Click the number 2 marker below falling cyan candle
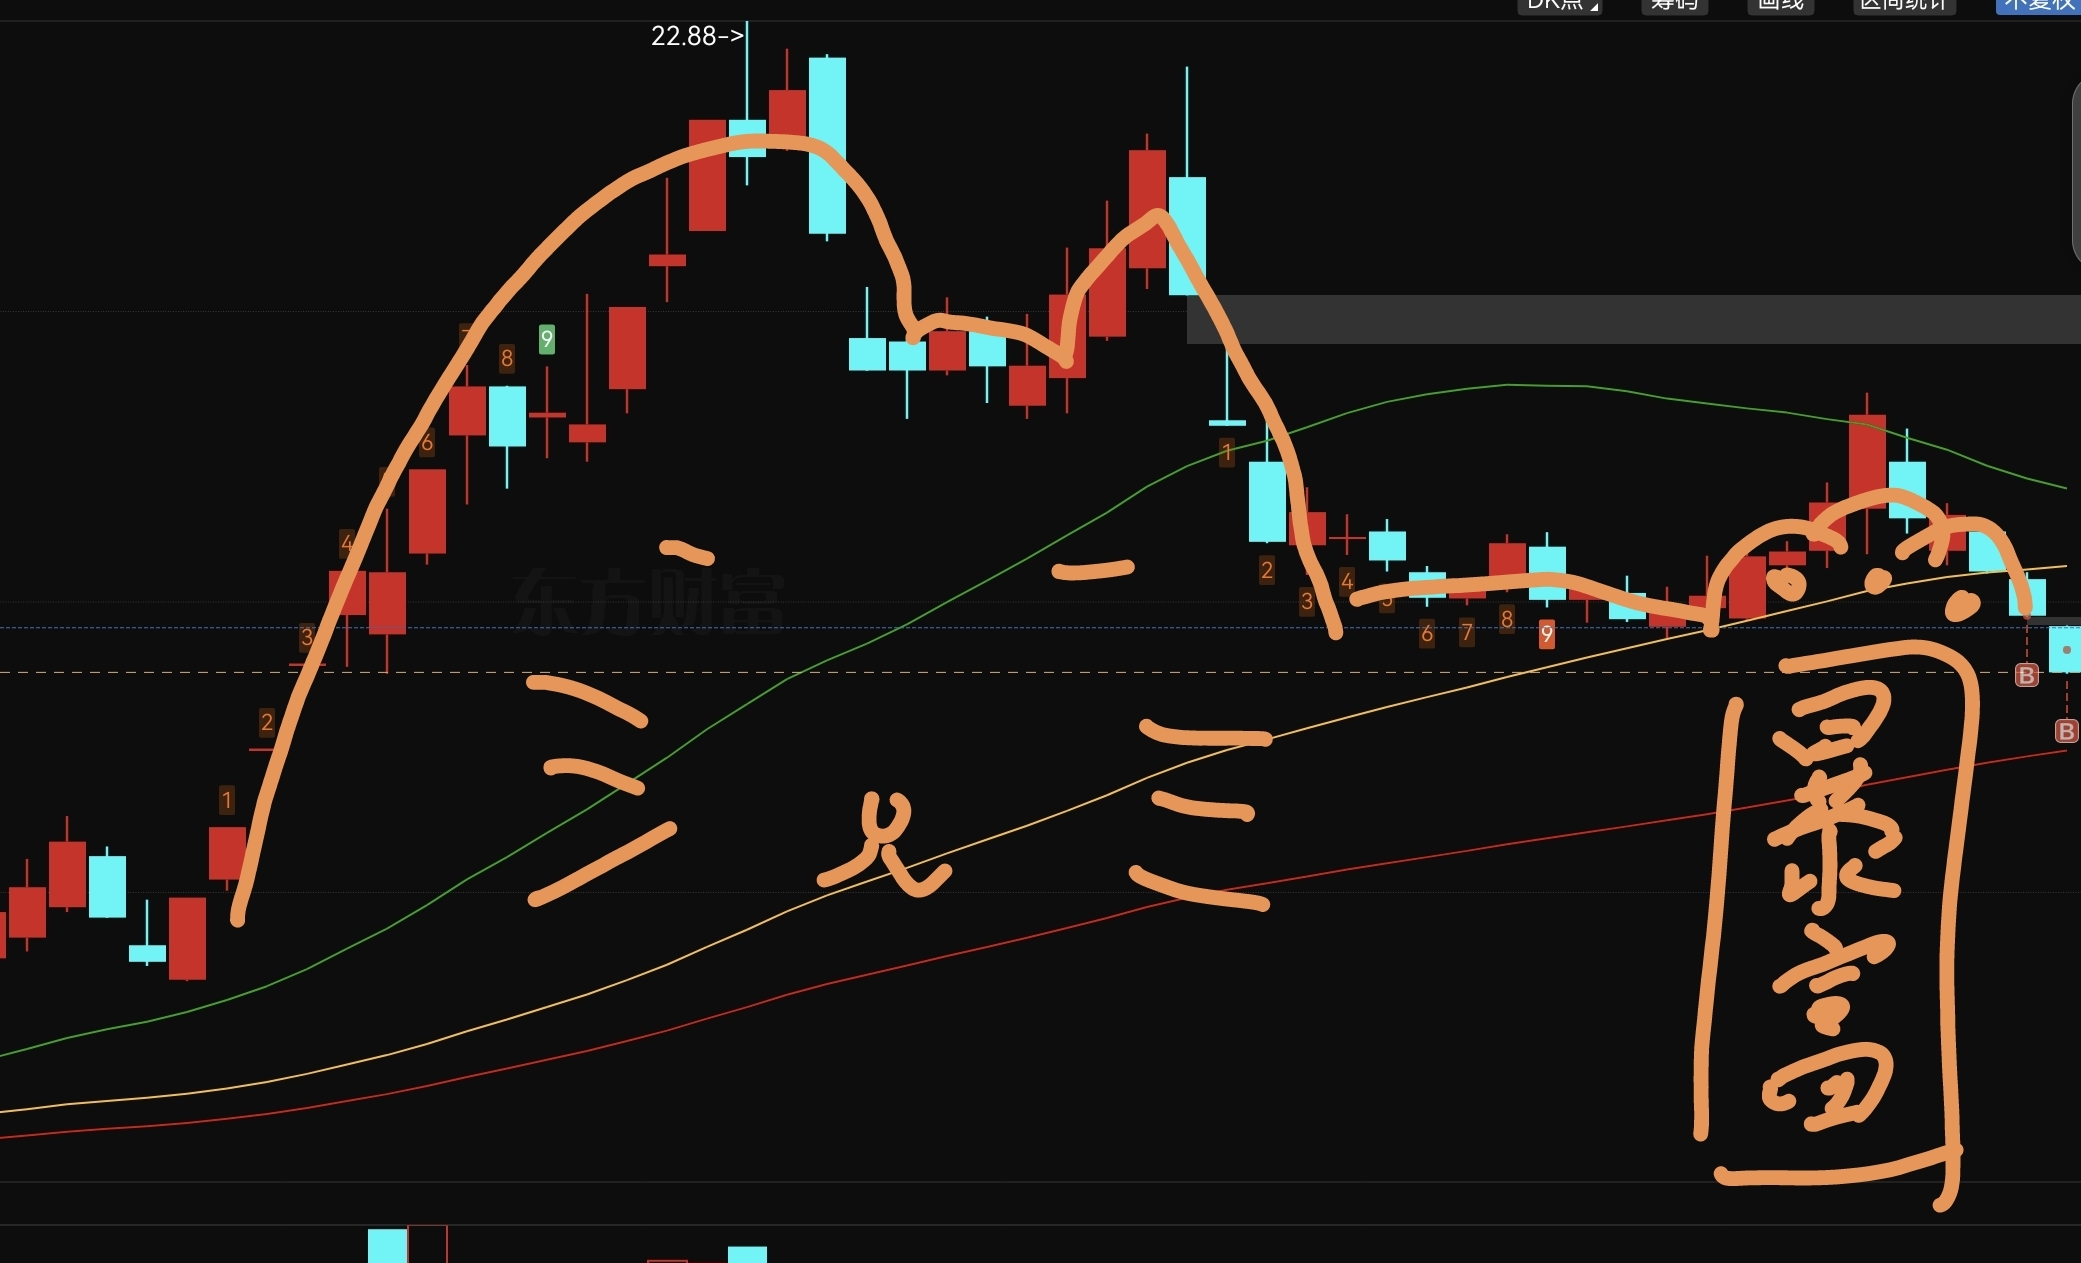 (x=1267, y=570)
